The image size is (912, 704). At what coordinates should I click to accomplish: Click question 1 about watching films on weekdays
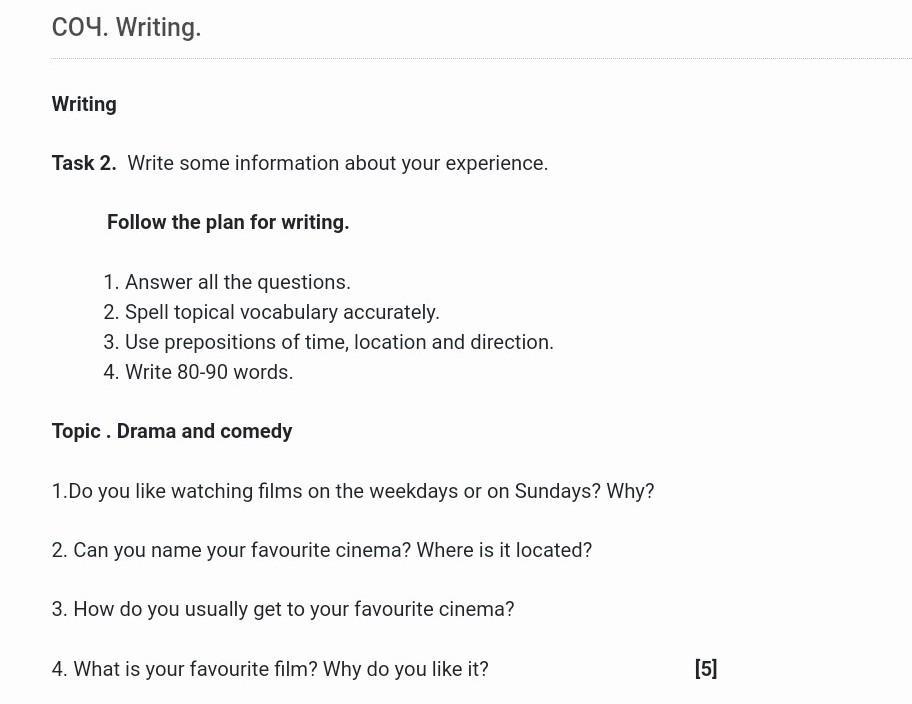tap(353, 492)
